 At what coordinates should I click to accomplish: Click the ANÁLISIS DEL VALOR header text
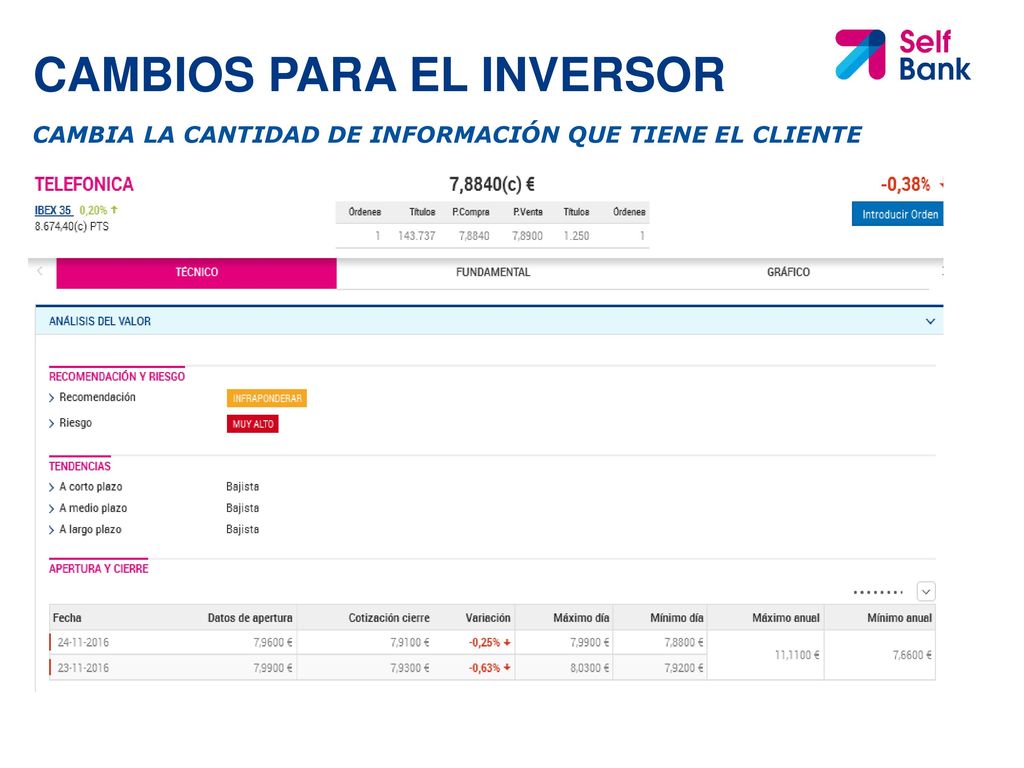100,321
